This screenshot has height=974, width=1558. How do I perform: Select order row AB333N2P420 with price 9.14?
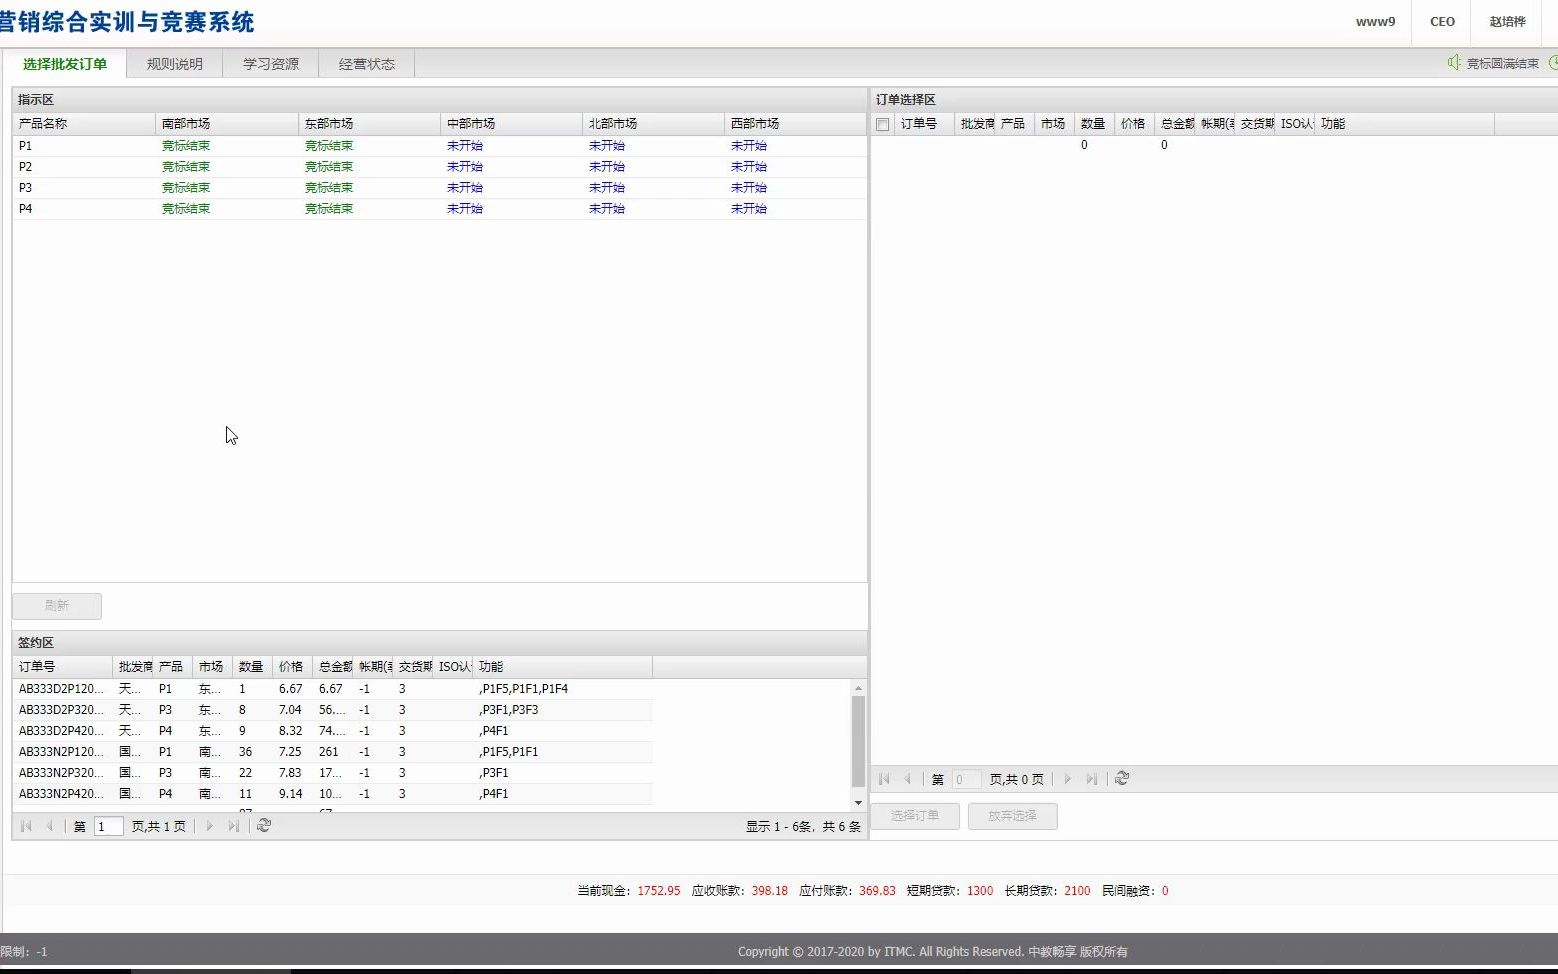[x=333, y=794]
